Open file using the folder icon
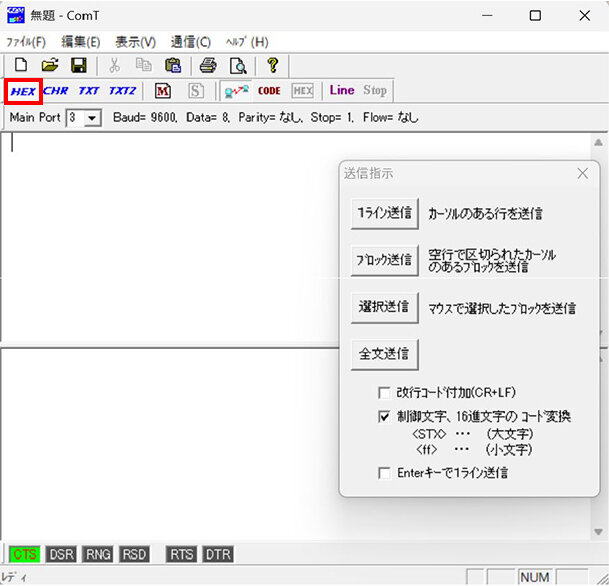This screenshot has width=609, height=586. pyautogui.click(x=50, y=65)
